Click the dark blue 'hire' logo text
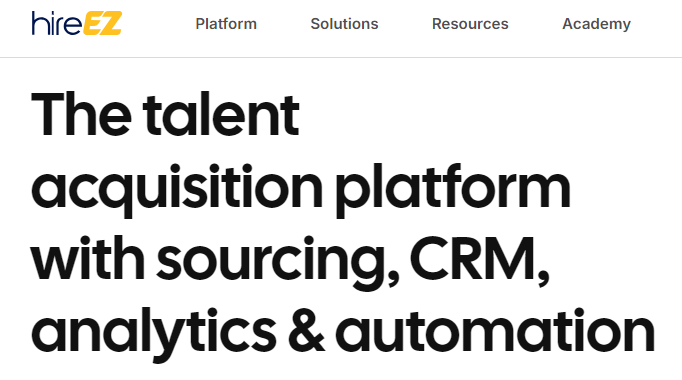 [56, 23]
